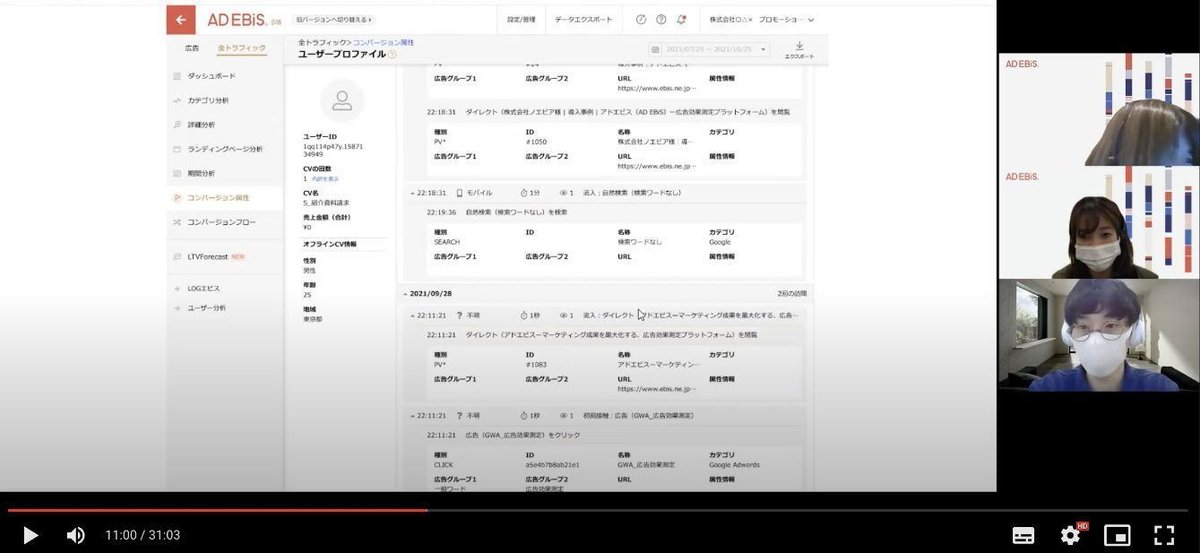
Task: Switch to the 広告 tab
Action: (x=192, y=48)
